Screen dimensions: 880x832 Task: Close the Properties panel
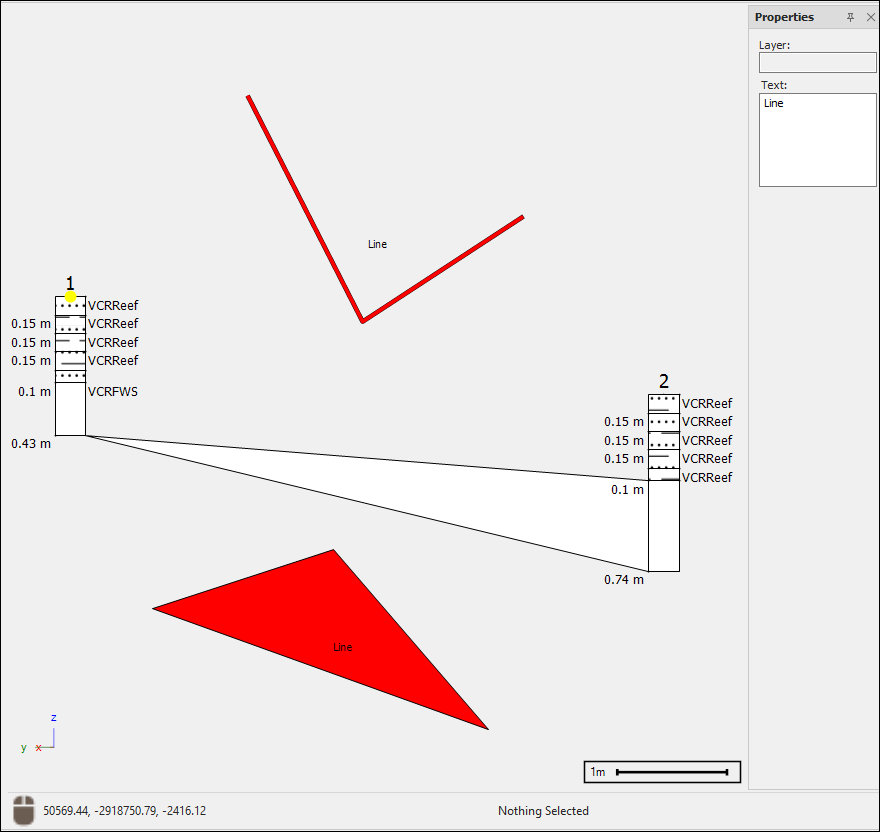point(870,17)
